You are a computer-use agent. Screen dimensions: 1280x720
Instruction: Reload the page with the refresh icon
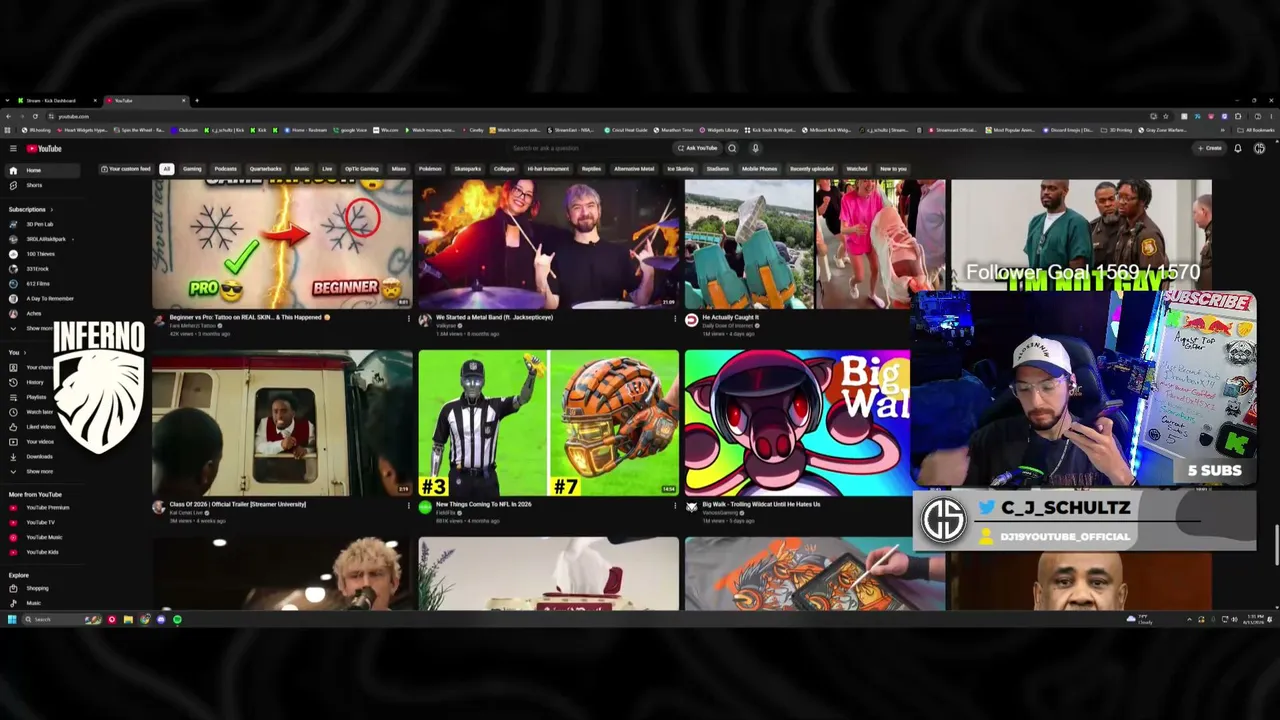(x=37, y=116)
